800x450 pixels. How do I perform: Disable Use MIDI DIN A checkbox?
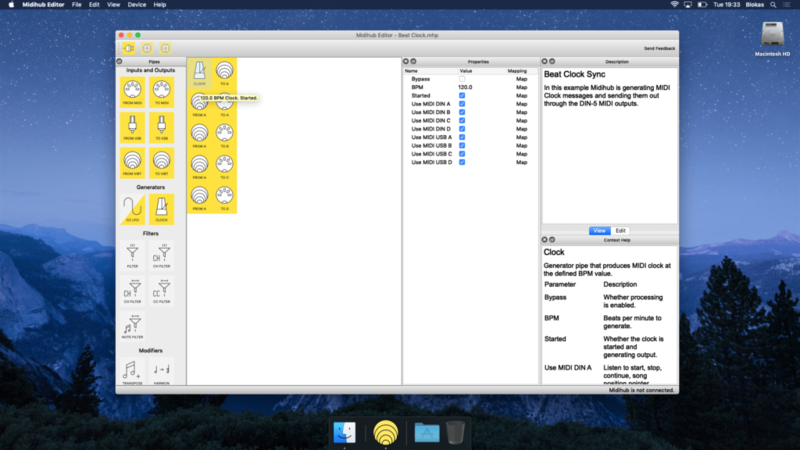pyautogui.click(x=462, y=104)
